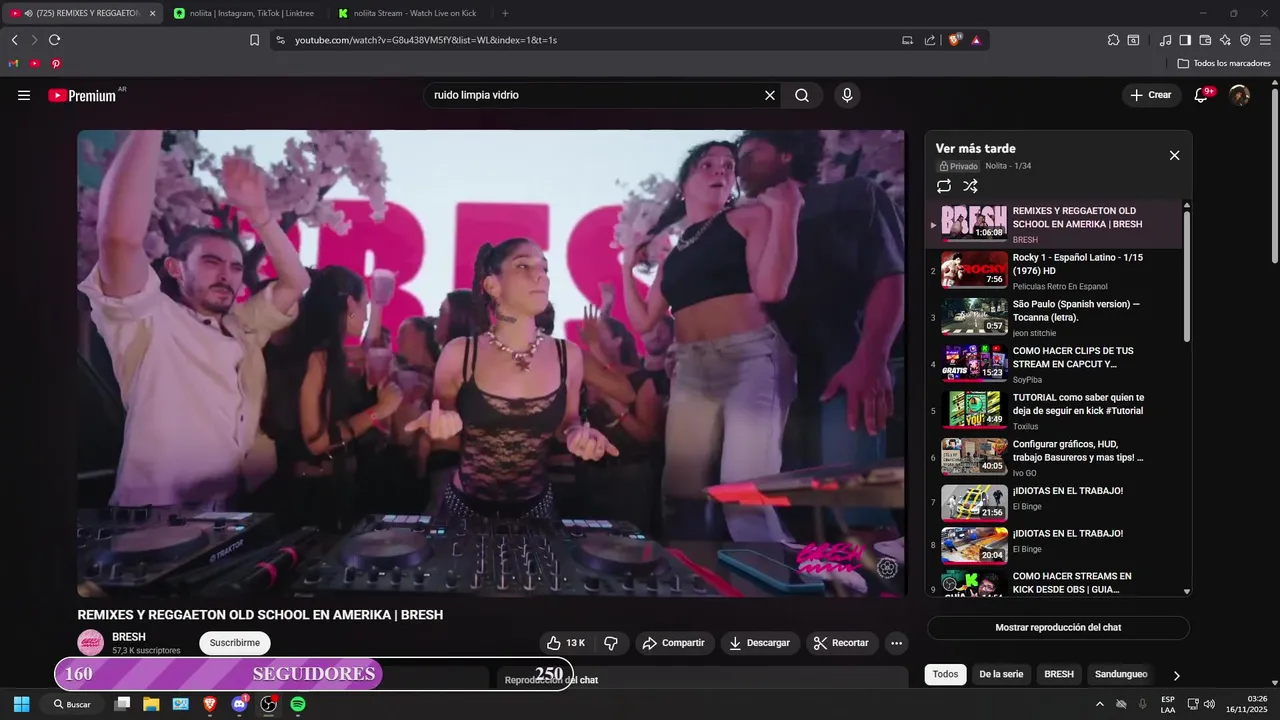The height and width of the screenshot is (720, 1280).
Task: Toggle playlist loop
Action: [944, 186]
